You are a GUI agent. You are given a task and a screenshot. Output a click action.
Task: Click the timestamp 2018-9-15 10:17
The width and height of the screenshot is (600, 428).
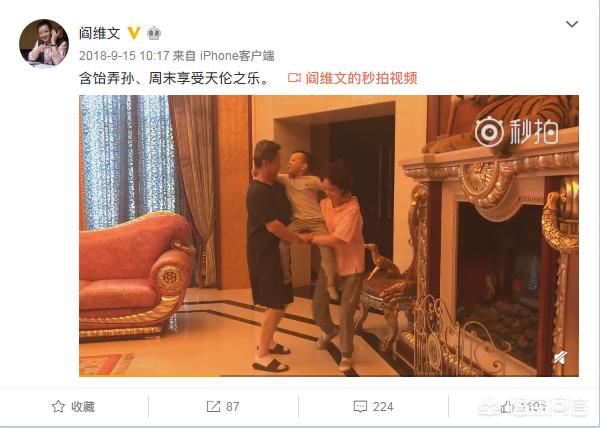[124, 56]
